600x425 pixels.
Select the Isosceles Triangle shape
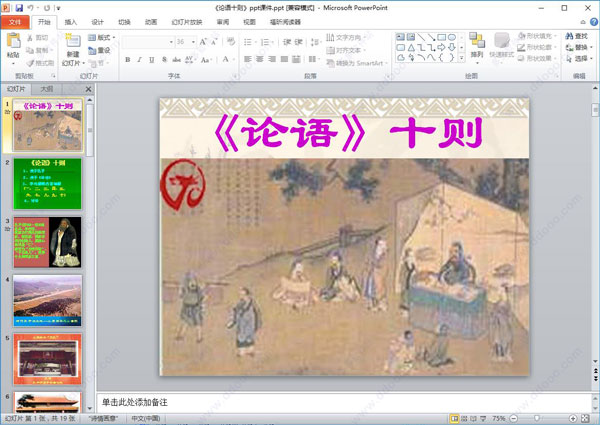pyautogui.click(x=411, y=47)
